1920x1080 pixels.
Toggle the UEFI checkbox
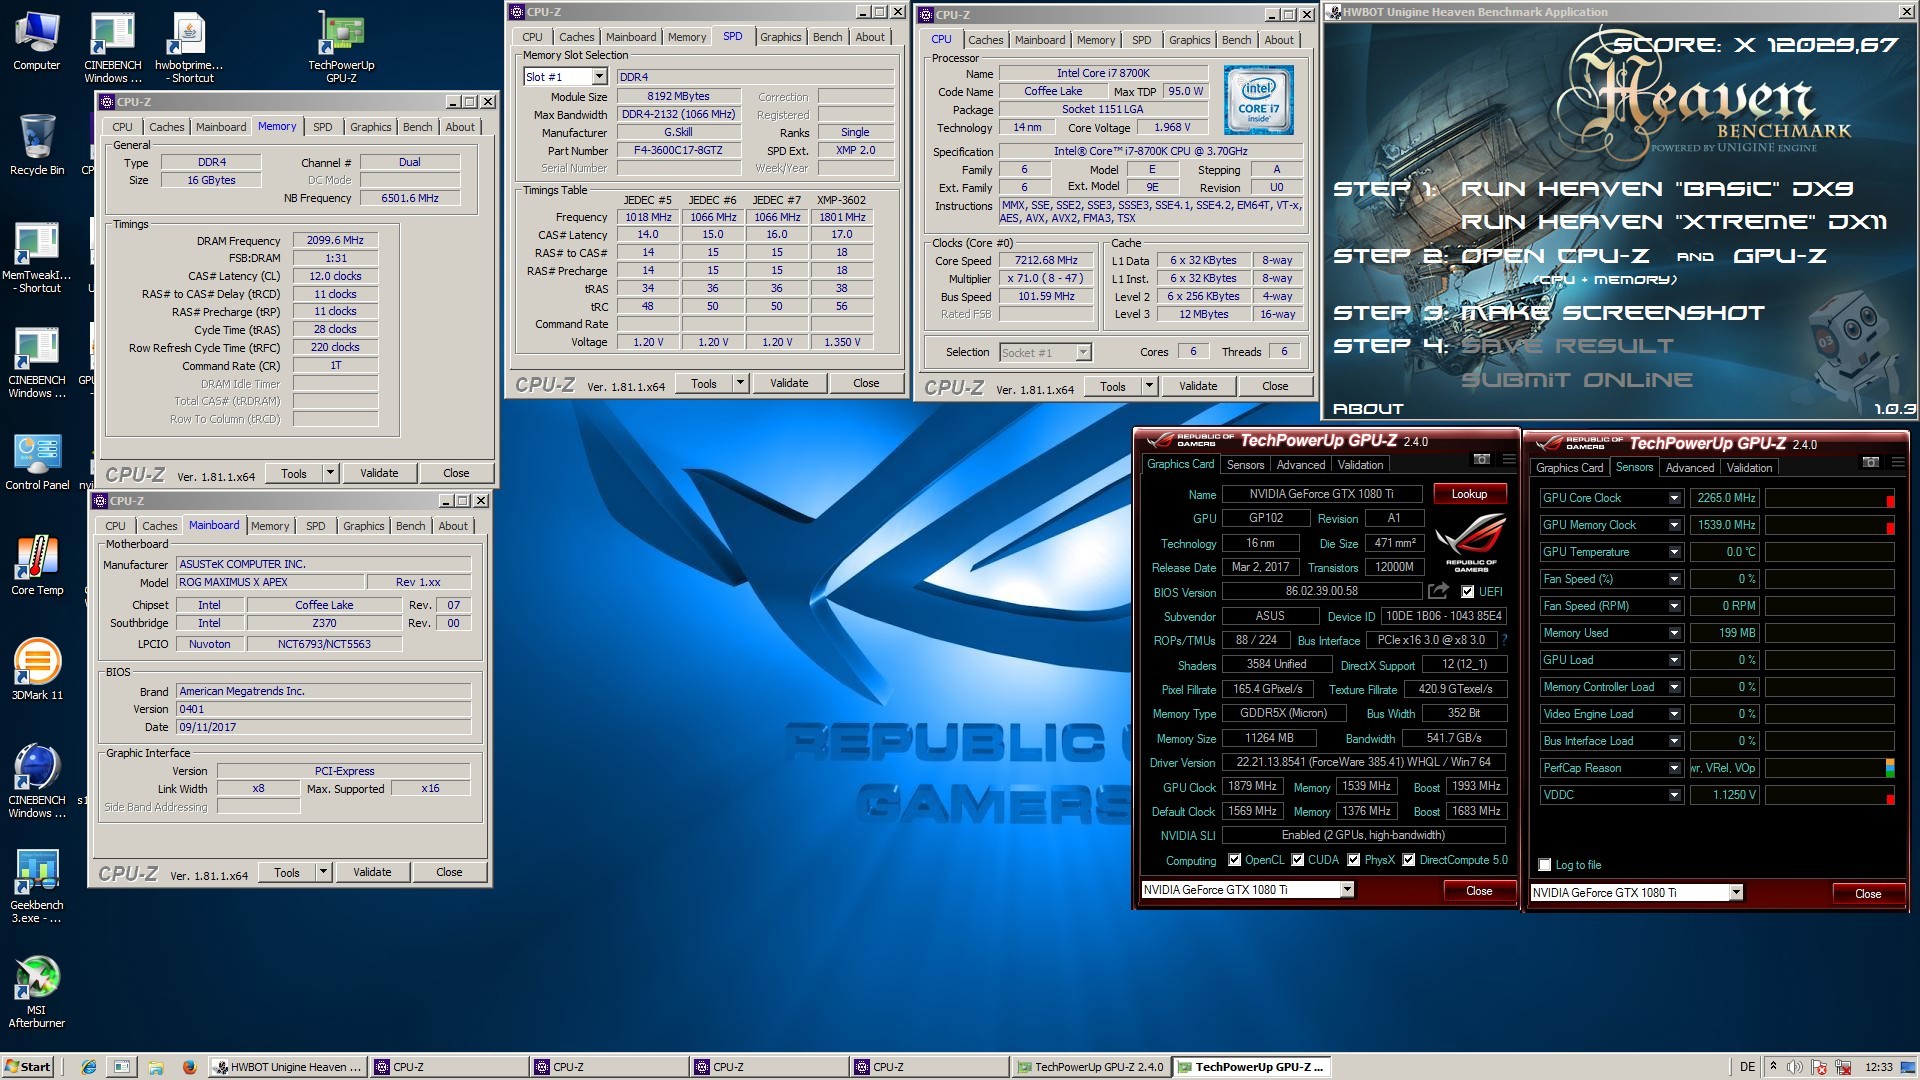pos(1467,592)
